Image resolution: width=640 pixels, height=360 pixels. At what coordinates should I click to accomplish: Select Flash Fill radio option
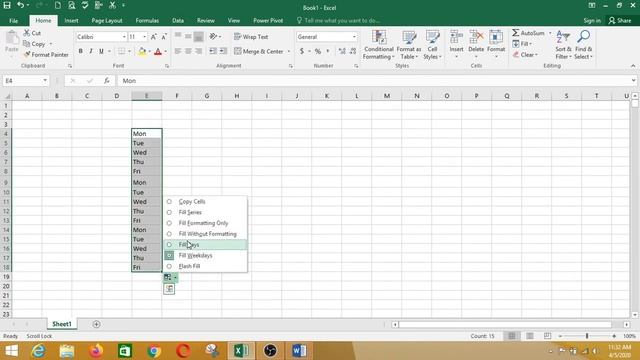tap(169, 266)
